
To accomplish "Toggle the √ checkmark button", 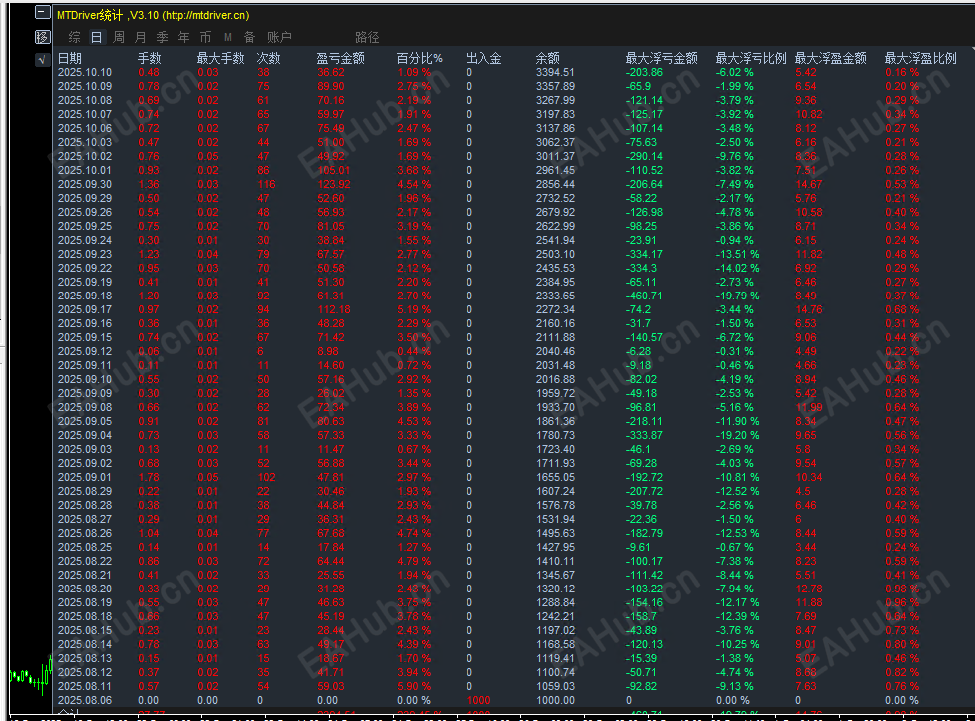I will point(42,60).
